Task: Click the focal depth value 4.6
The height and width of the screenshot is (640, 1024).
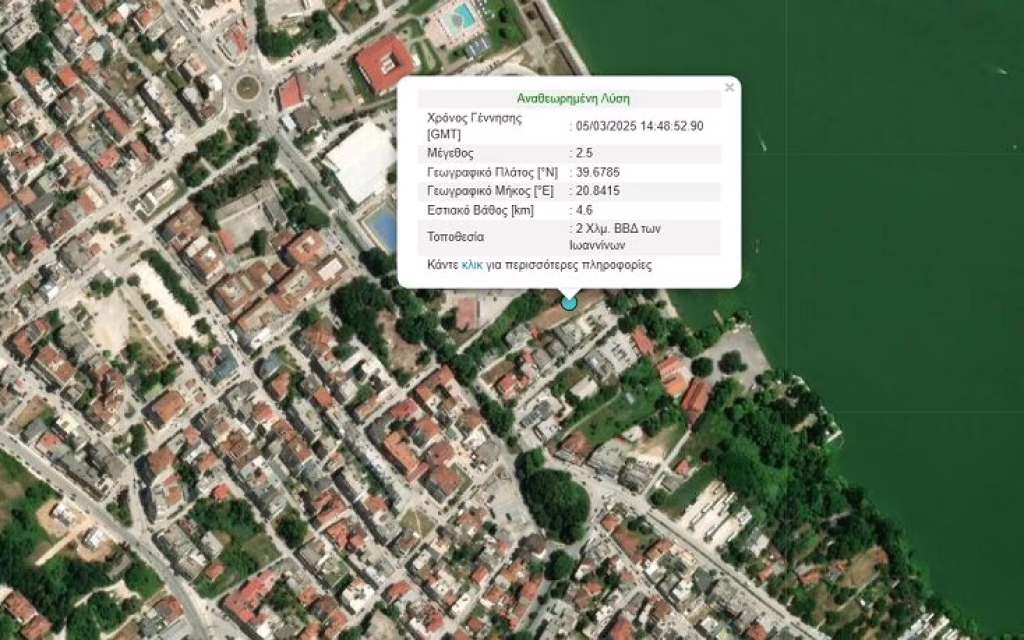Action: point(584,210)
